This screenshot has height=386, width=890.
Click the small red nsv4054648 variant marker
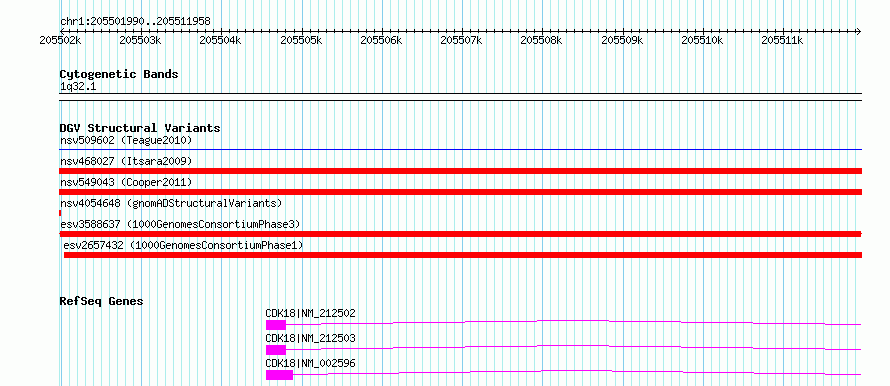click(x=60, y=213)
